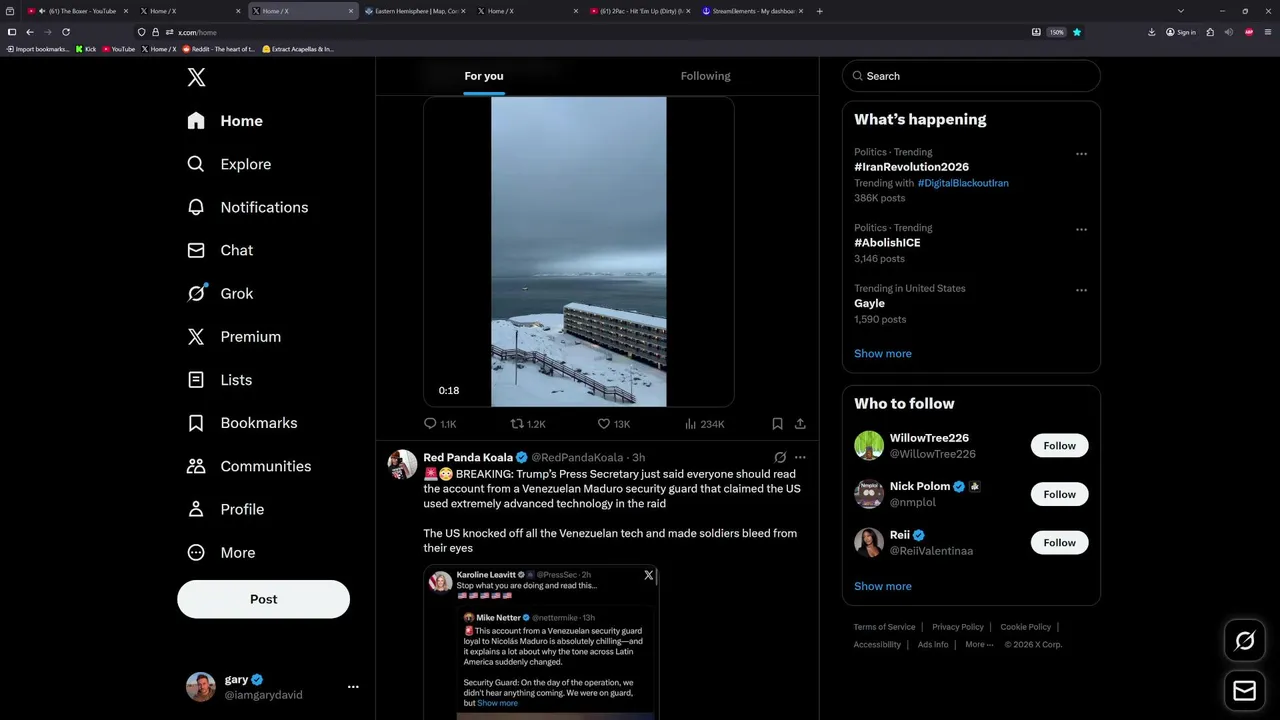This screenshot has height=720, width=1280.
Task: Open floating messages envelope button
Action: pyautogui.click(x=1244, y=690)
